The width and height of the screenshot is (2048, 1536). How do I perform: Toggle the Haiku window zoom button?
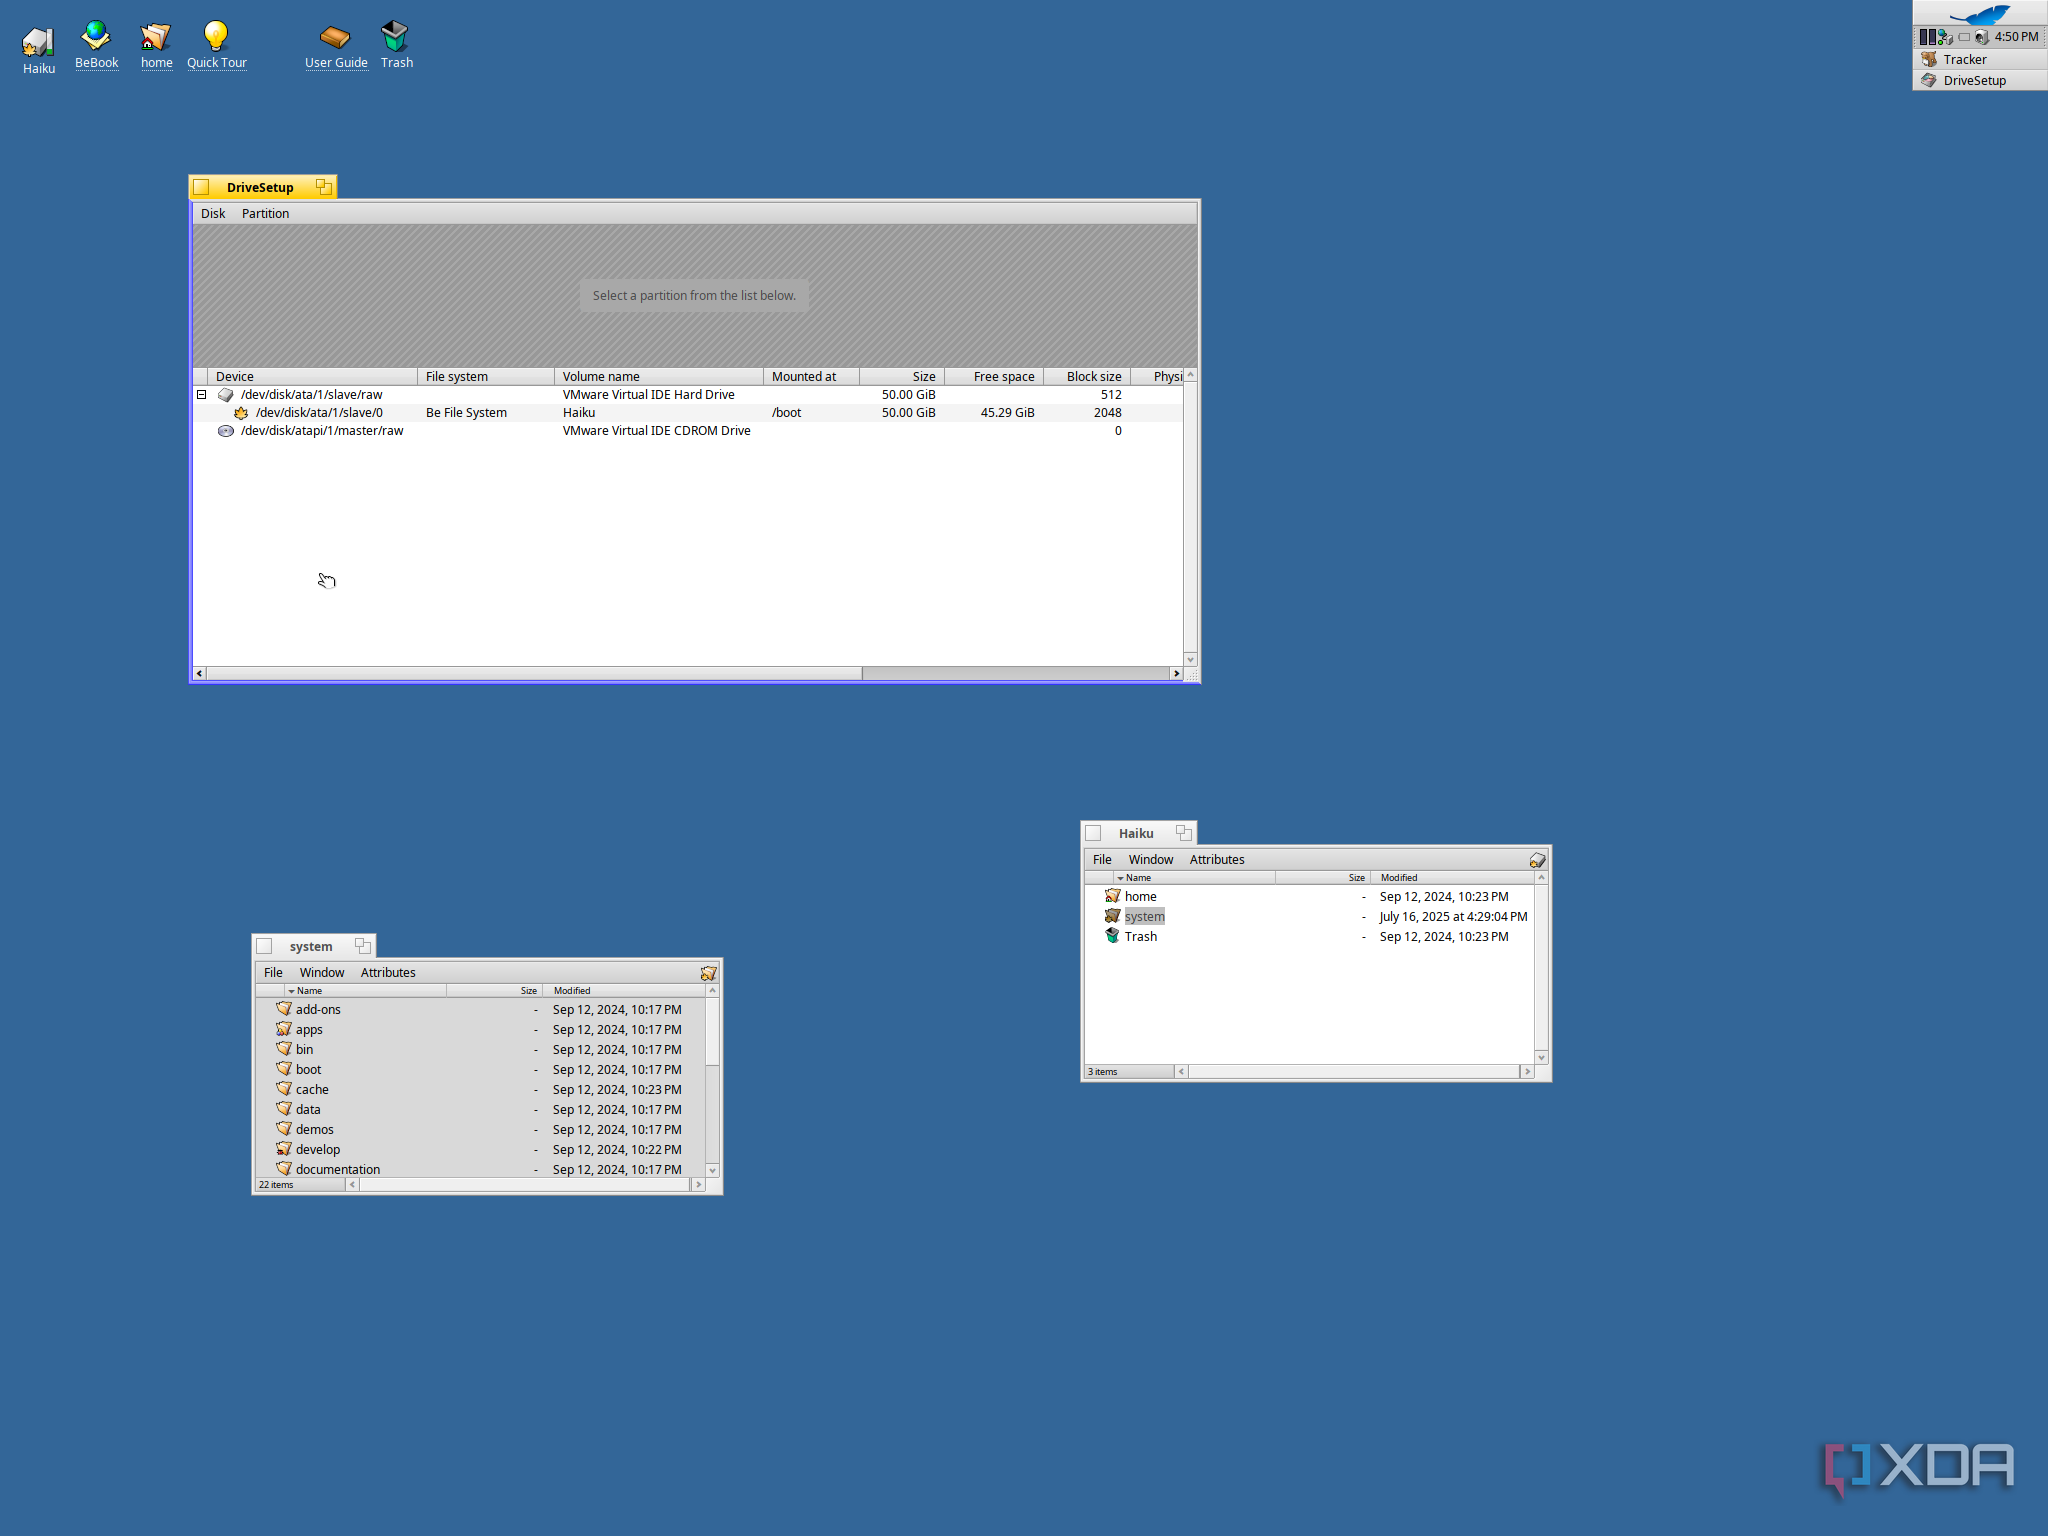click(1184, 833)
